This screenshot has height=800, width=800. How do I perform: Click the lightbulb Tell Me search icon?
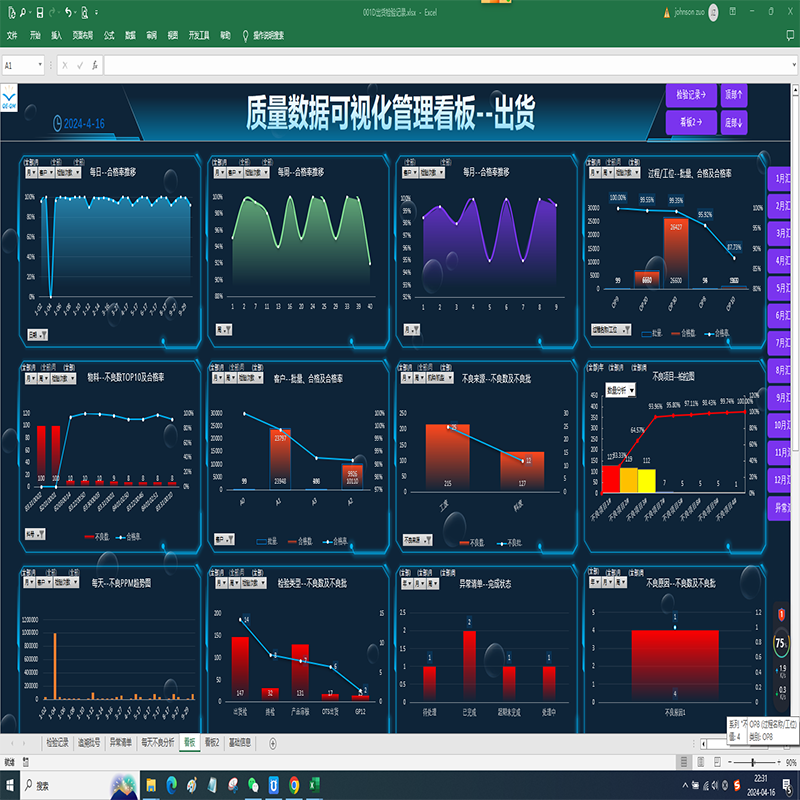click(245, 36)
